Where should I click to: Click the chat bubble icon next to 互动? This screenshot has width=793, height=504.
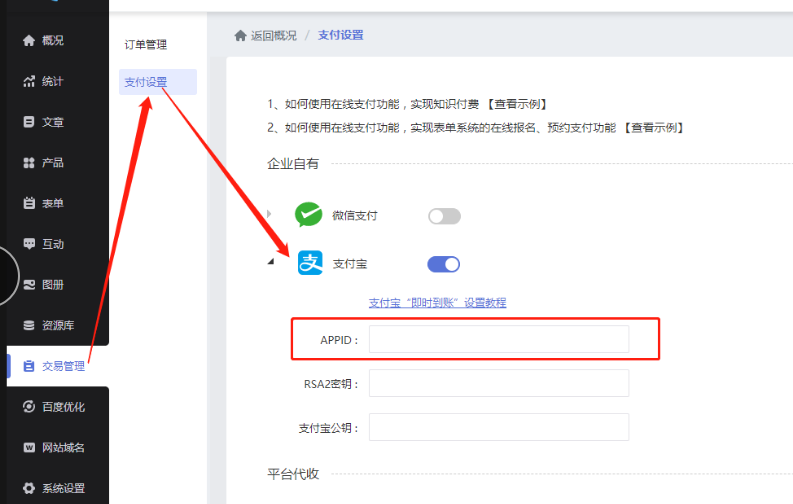click(29, 244)
